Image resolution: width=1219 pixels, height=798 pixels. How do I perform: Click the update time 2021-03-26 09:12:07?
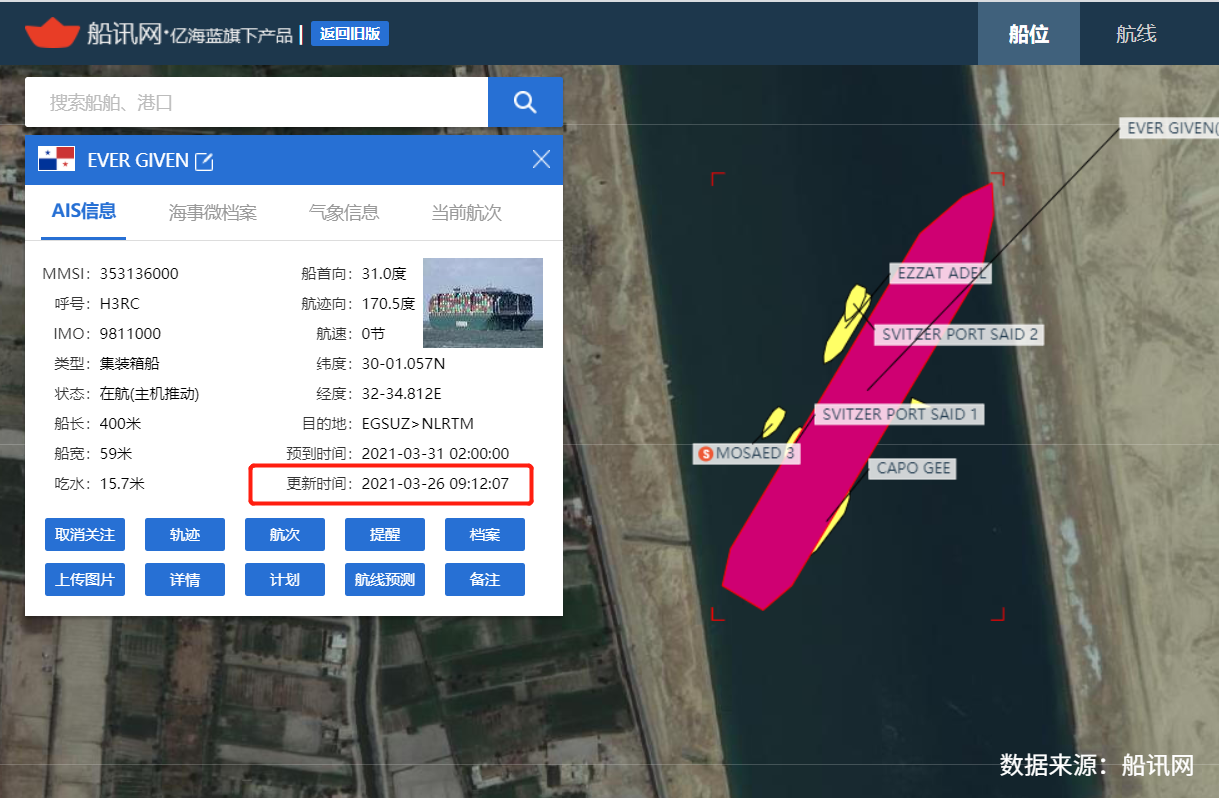(435, 484)
